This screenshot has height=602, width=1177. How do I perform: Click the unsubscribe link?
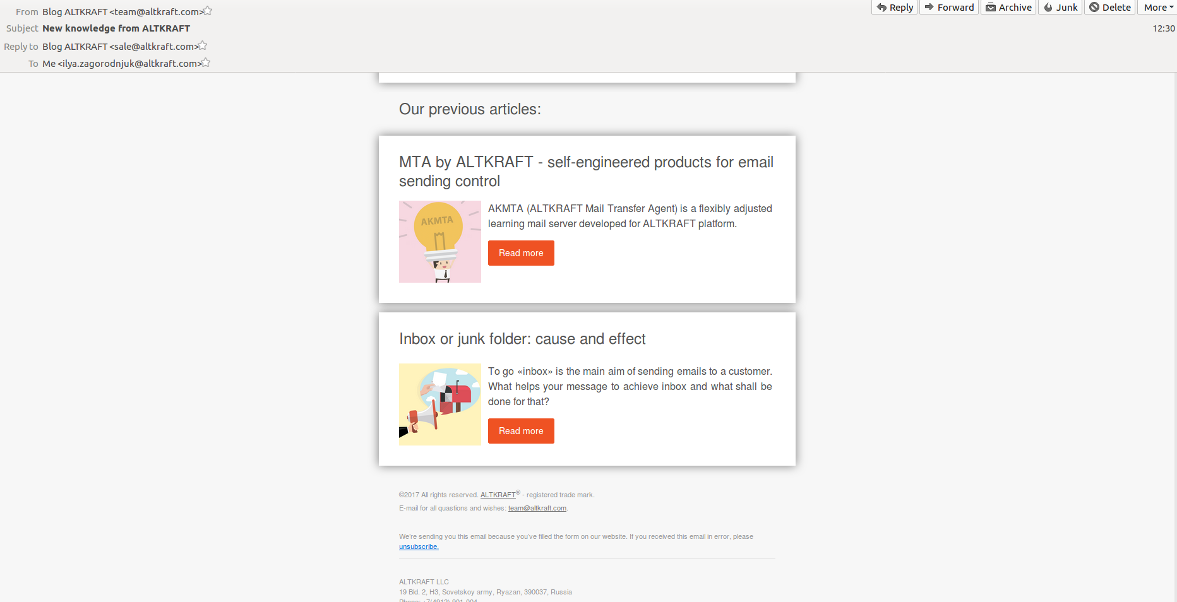point(419,546)
